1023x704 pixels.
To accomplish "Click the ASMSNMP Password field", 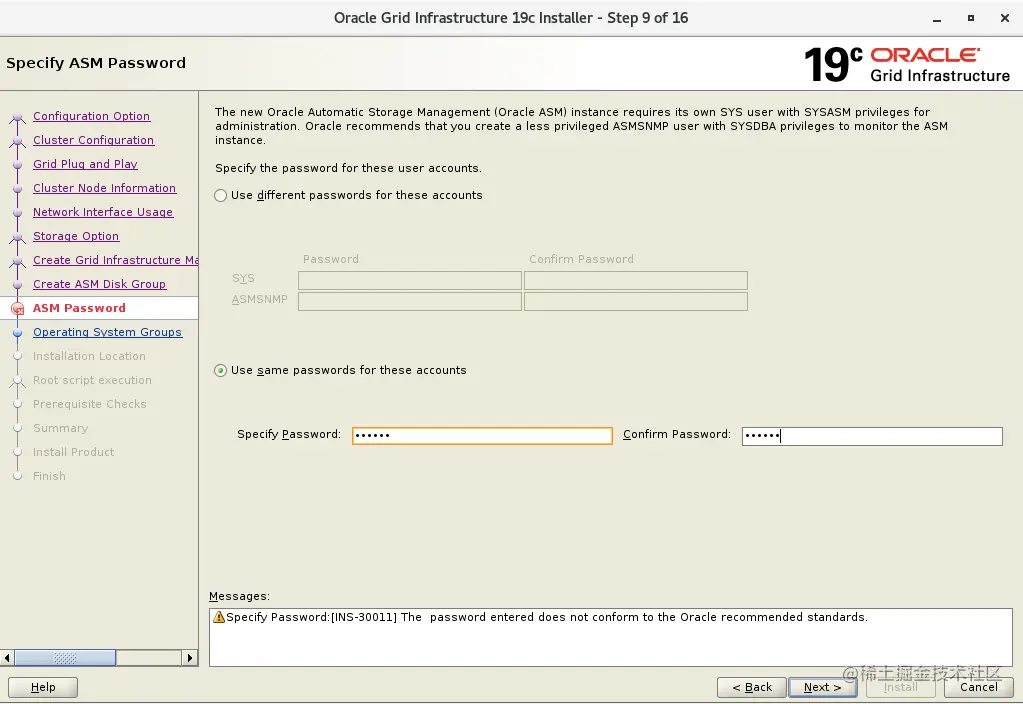I will click(x=410, y=301).
